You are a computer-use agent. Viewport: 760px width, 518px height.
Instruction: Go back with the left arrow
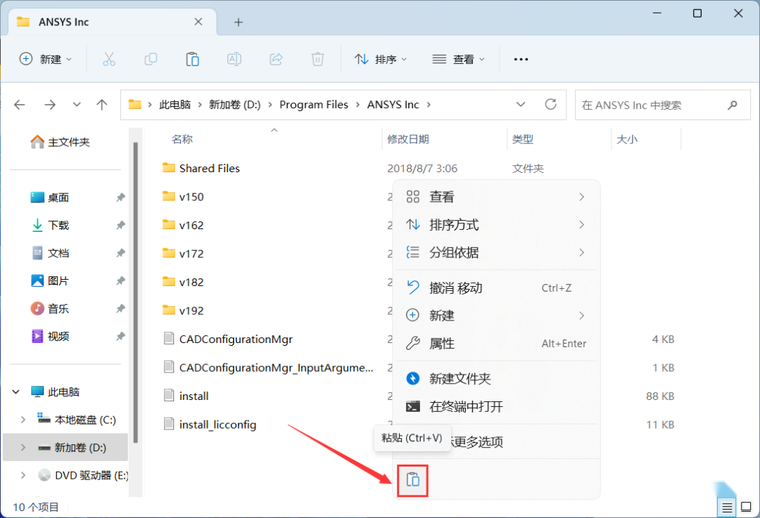click(x=19, y=105)
